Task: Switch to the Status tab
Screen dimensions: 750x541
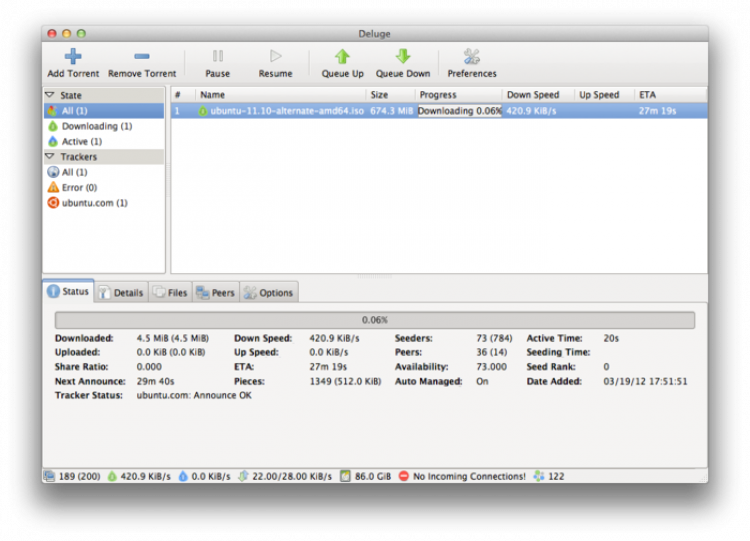Action: (x=68, y=291)
